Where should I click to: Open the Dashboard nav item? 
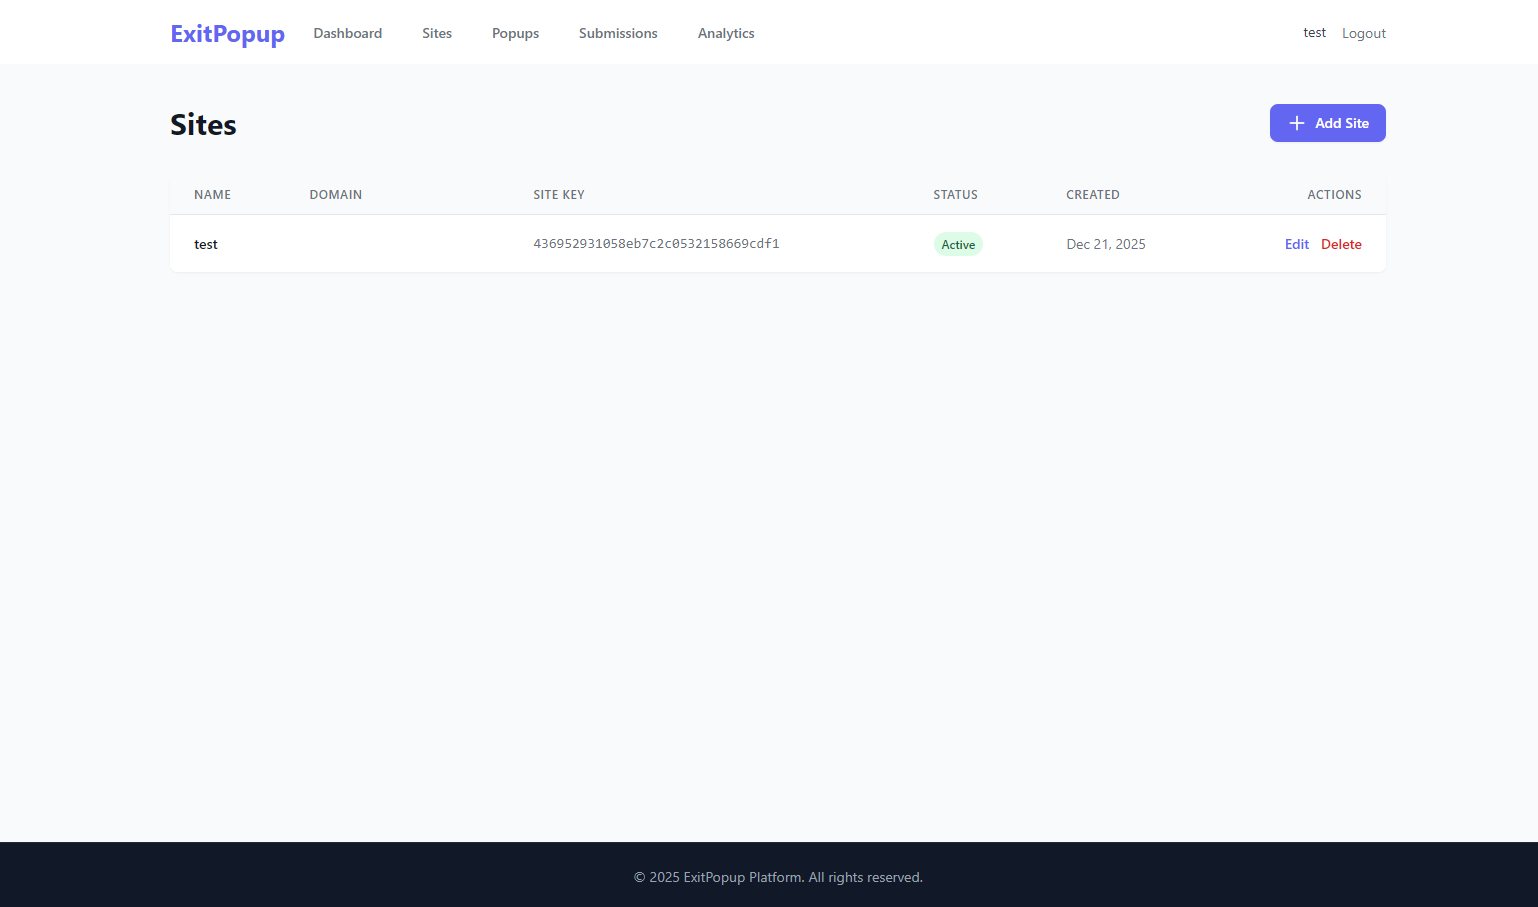click(347, 33)
